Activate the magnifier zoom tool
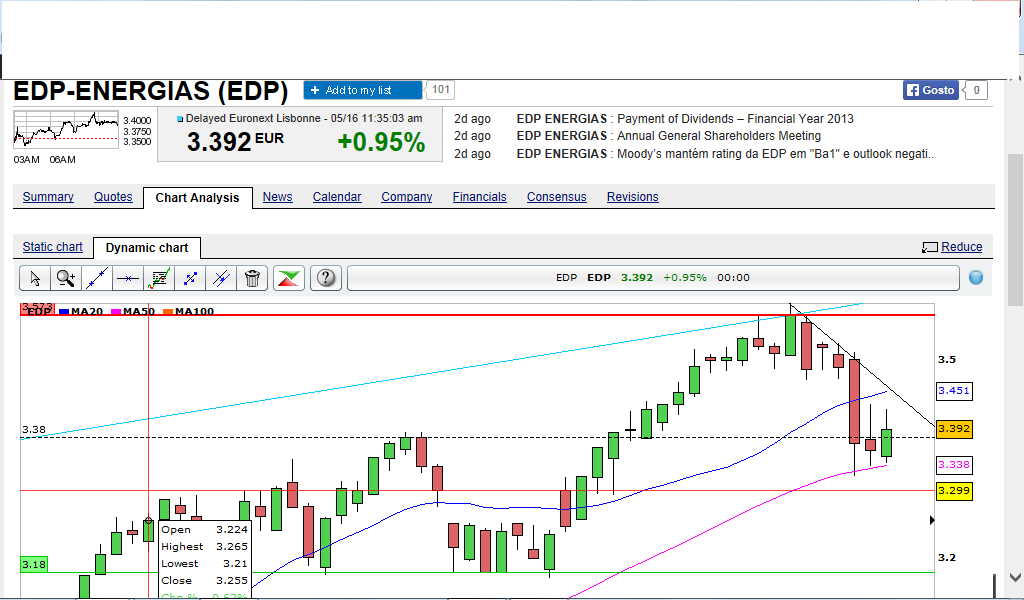This screenshot has width=1024, height=600. tap(65, 278)
